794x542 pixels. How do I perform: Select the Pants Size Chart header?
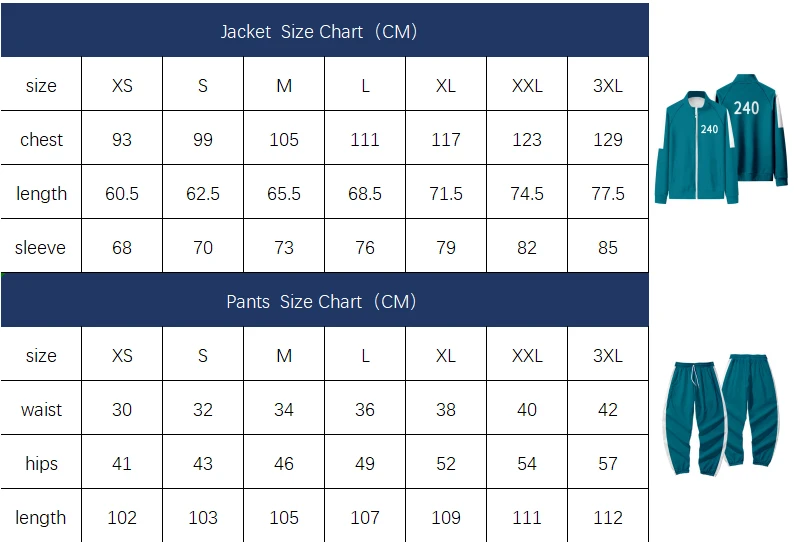(321, 302)
